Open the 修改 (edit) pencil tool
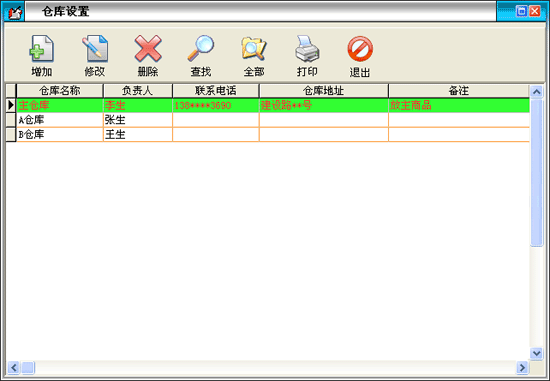The image size is (550, 381). click(95, 49)
